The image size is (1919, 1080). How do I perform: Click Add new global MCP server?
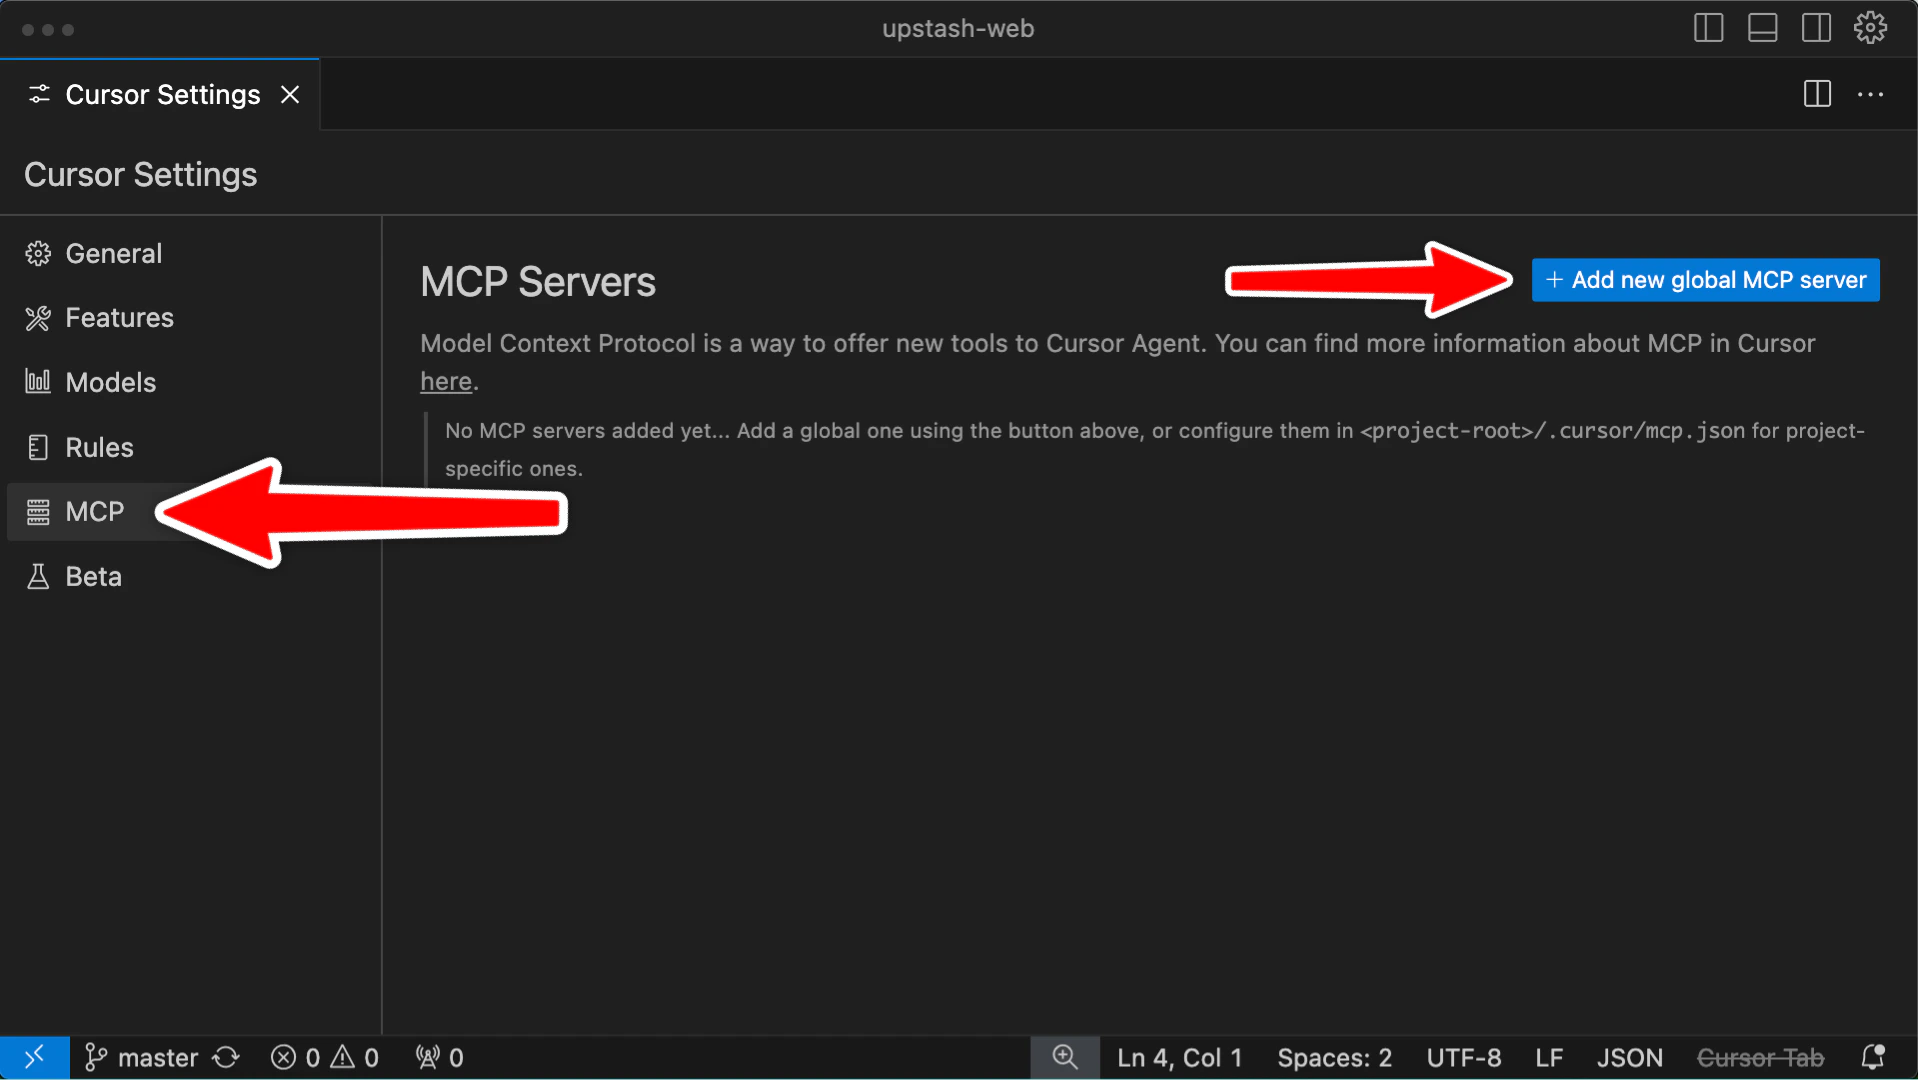(1705, 280)
